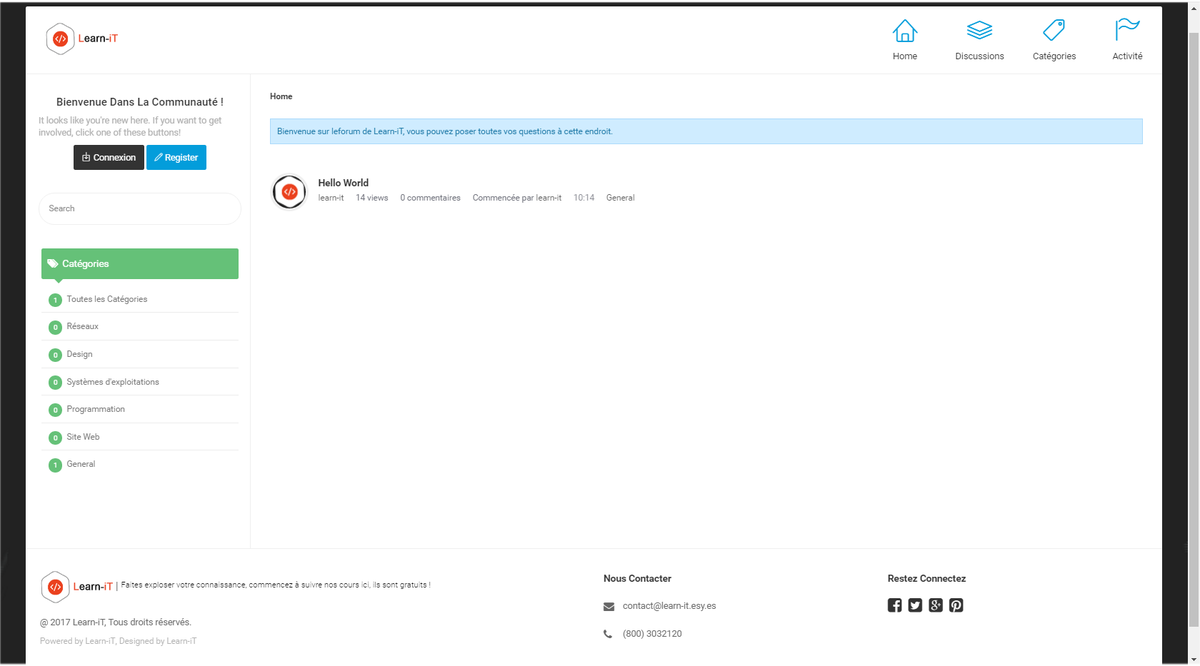Image resolution: width=1200 pixels, height=666 pixels.
Task: Click the Discussions label in the top navigation
Action: tap(979, 56)
